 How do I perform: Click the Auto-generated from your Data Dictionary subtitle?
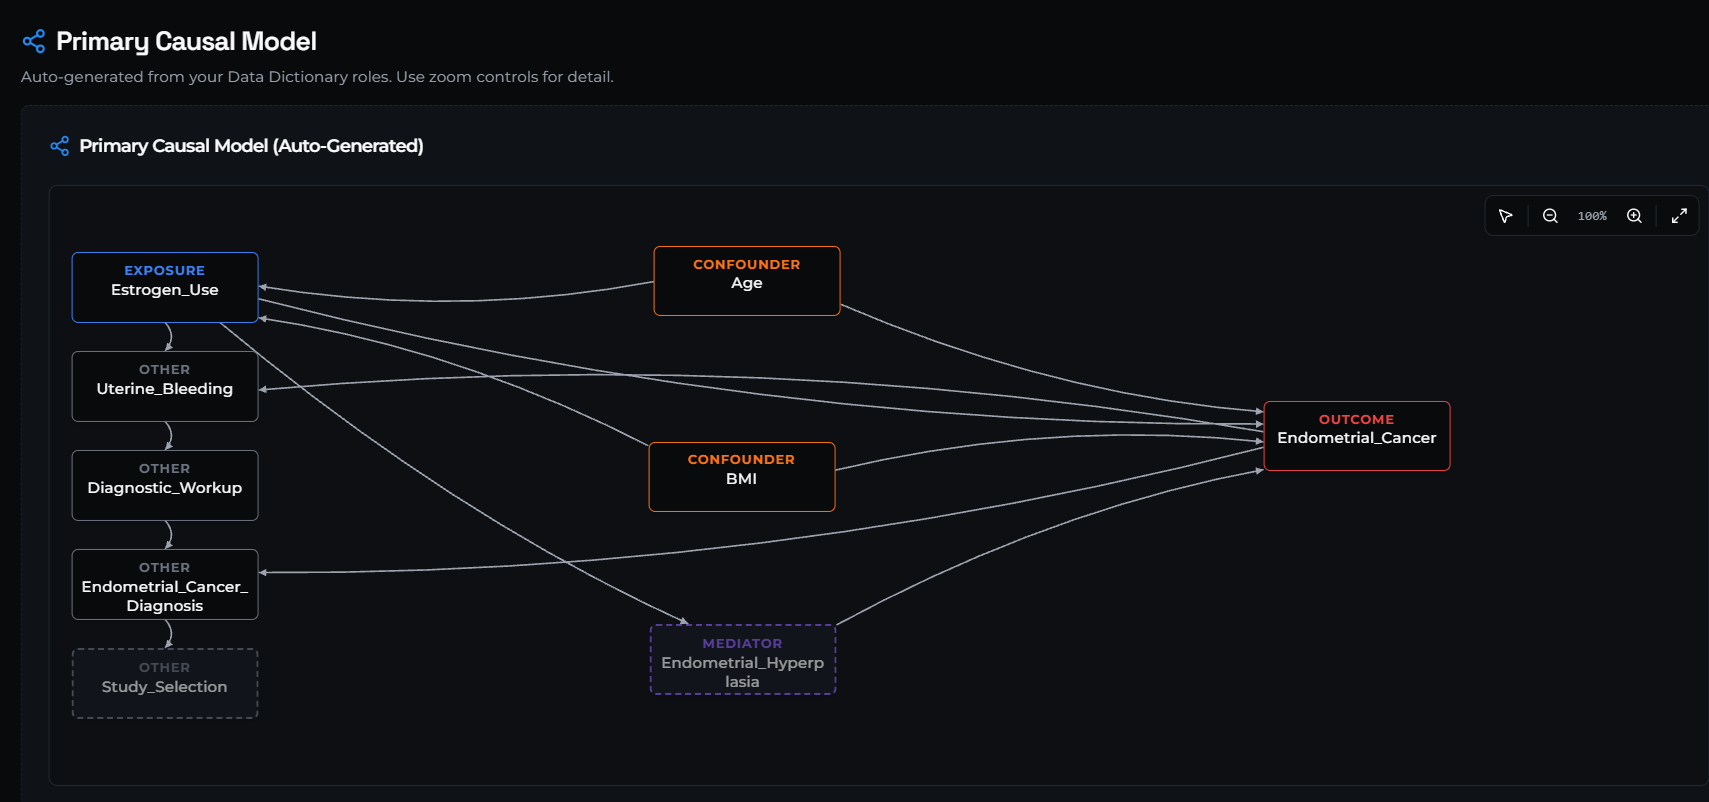pos(317,77)
